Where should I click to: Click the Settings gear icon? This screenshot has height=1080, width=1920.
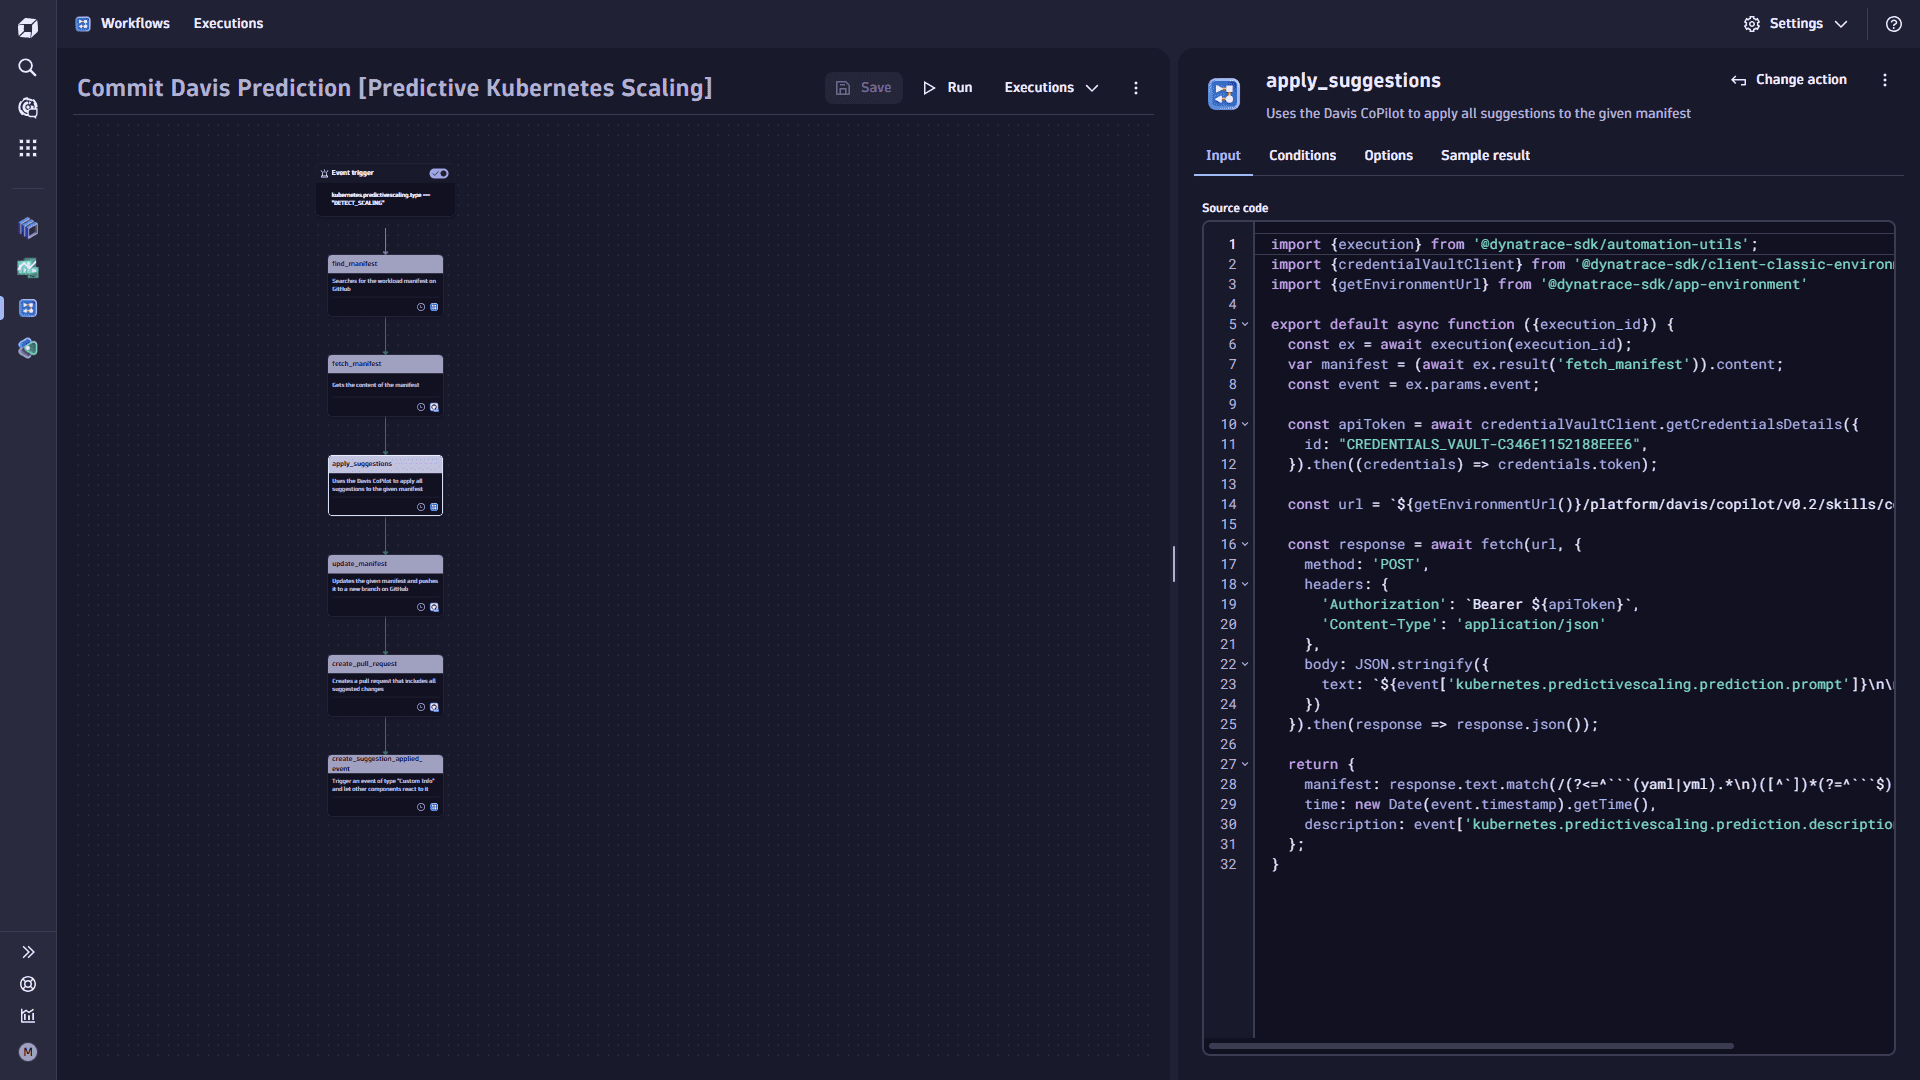tap(1752, 24)
